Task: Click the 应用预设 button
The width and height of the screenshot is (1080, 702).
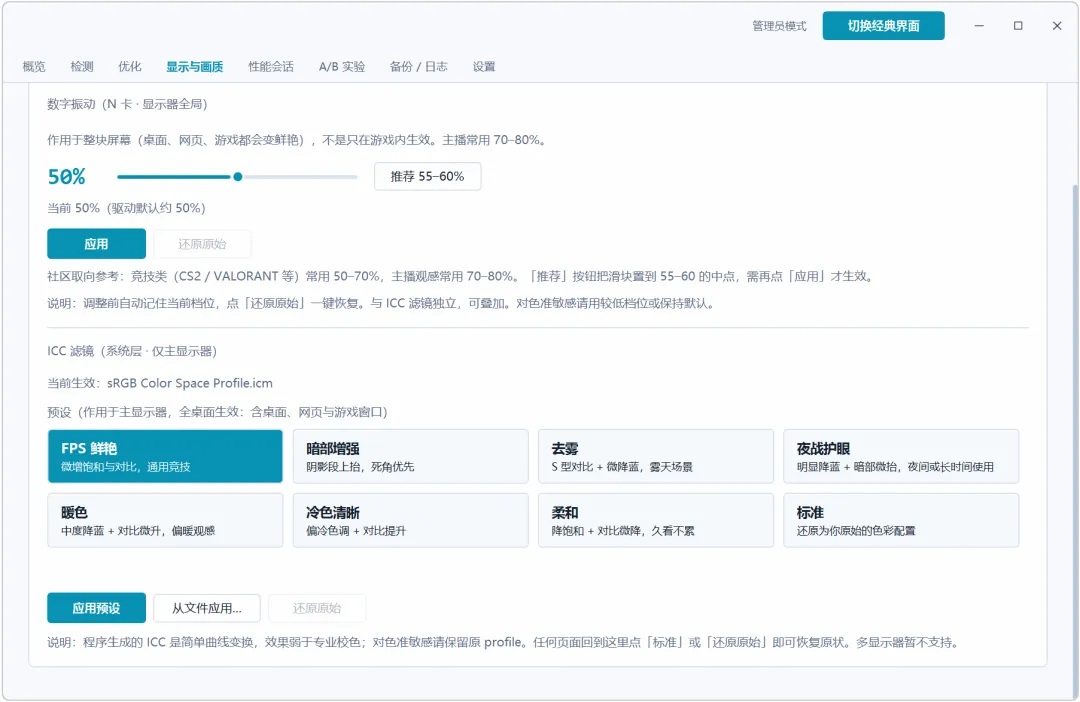Action: pos(96,608)
